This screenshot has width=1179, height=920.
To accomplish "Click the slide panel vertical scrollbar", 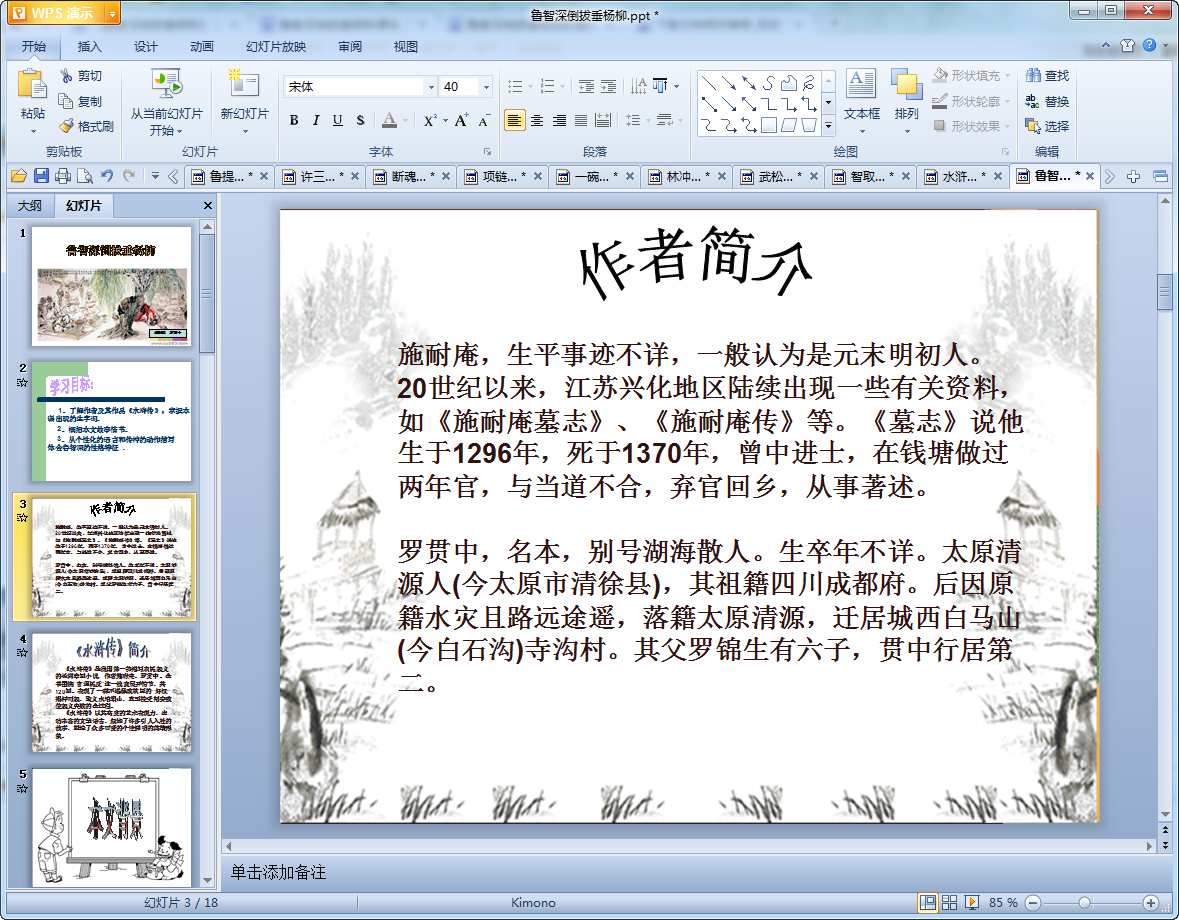I will (208, 293).
